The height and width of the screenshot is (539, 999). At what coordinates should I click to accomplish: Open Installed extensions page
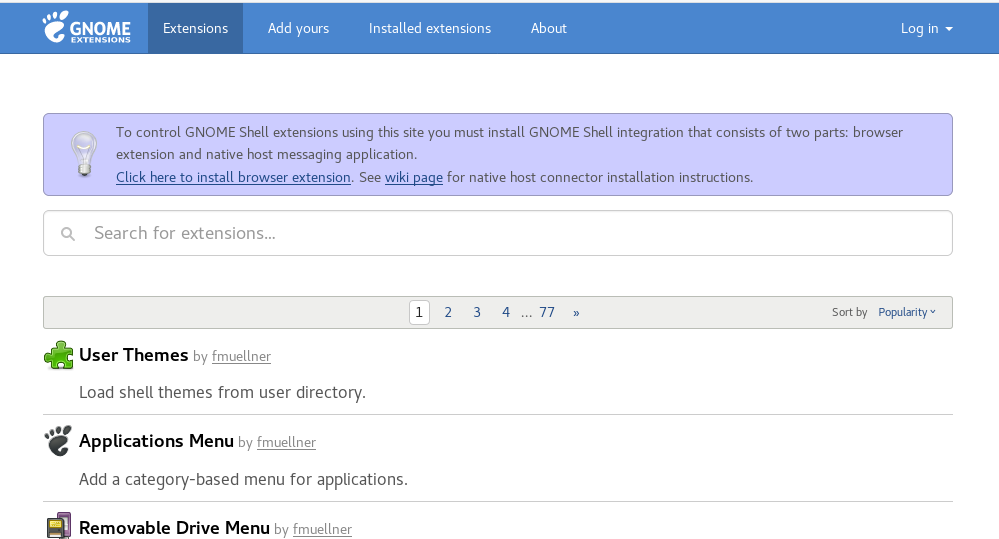(x=430, y=28)
